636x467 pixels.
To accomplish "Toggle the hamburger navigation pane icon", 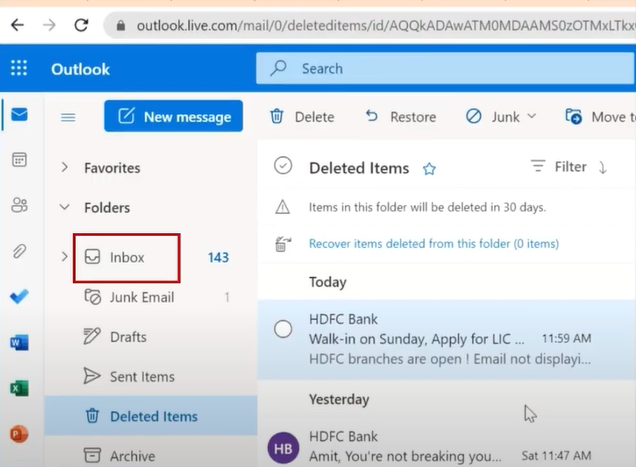I will [x=68, y=117].
